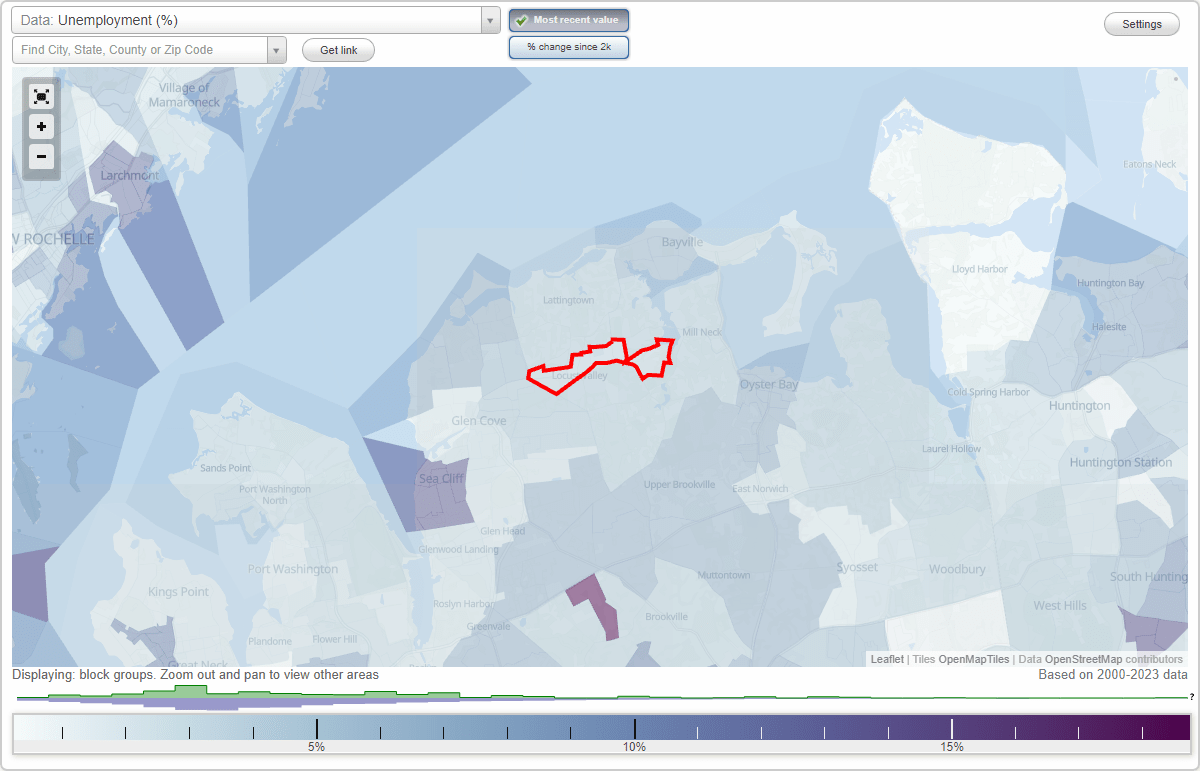
Task: Select 'Unemployment (%)' from the Data combo box
Action: point(250,20)
